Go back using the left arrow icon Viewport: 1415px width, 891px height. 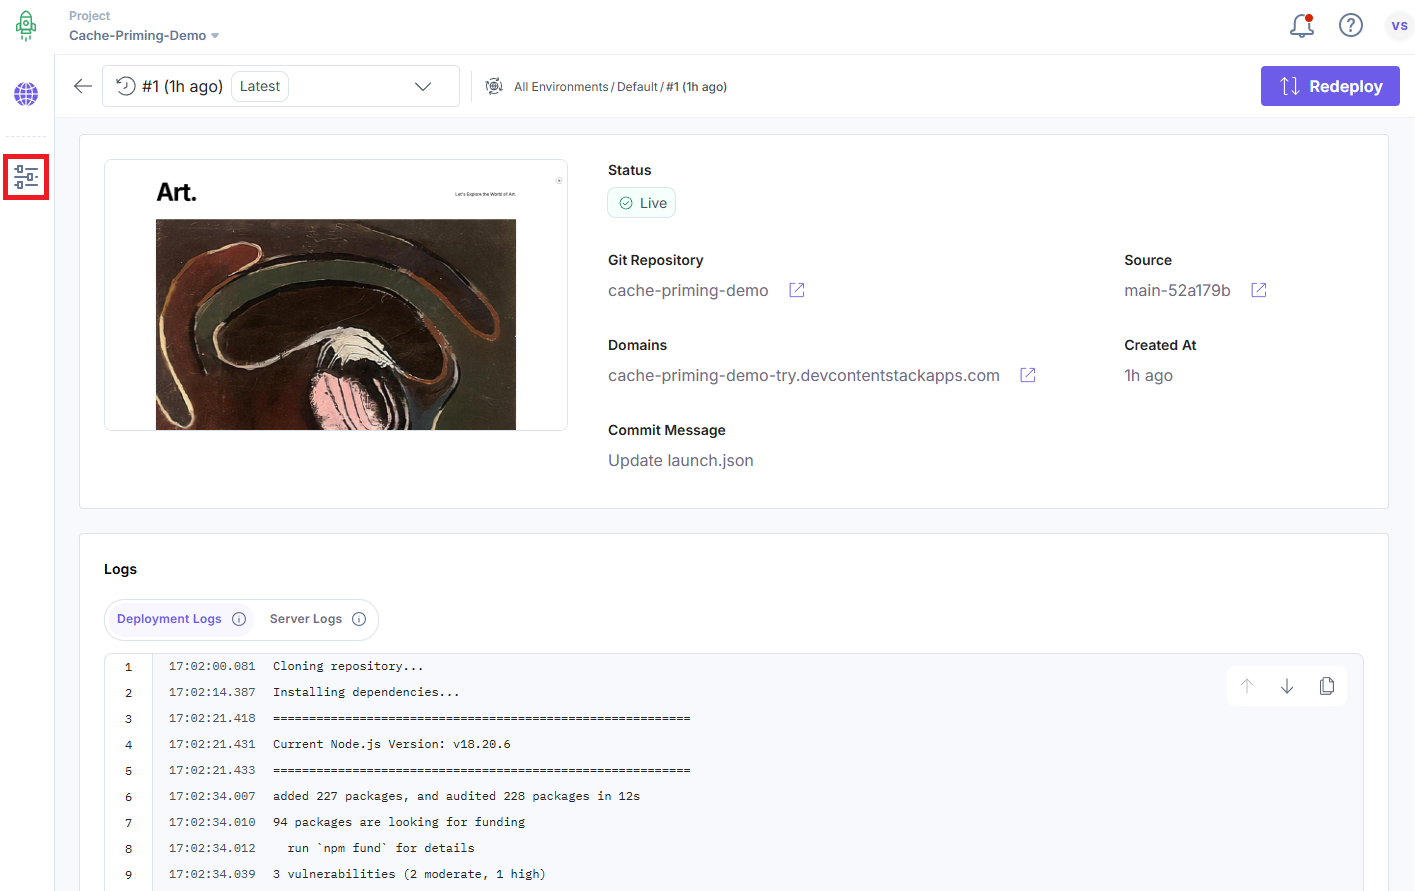point(83,86)
